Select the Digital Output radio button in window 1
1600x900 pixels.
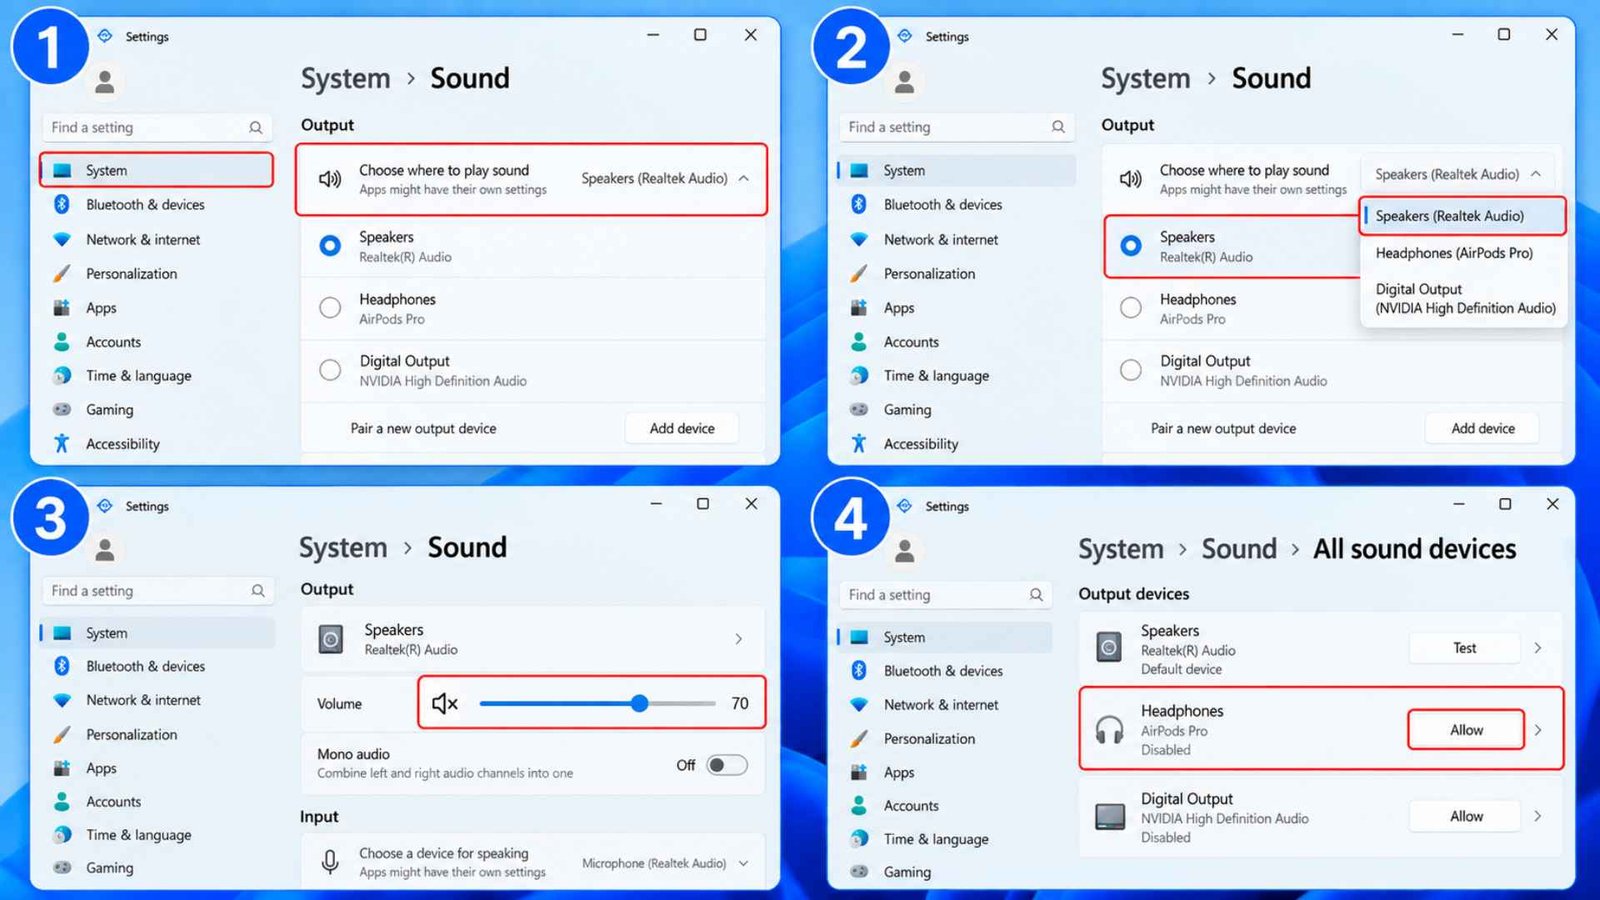(x=330, y=370)
